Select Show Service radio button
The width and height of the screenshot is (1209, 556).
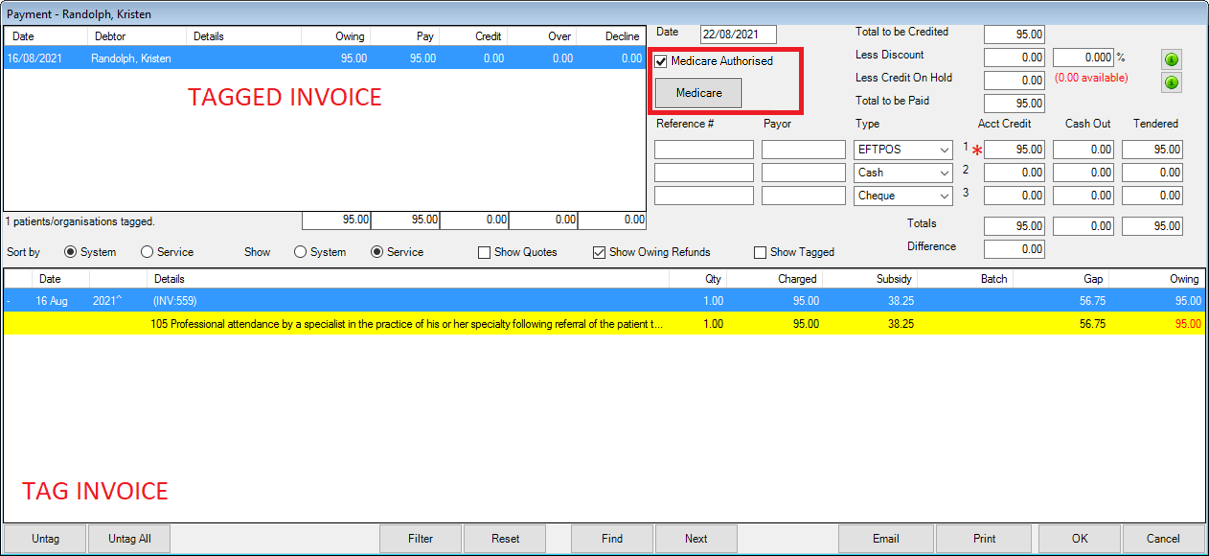pyautogui.click(x=377, y=252)
